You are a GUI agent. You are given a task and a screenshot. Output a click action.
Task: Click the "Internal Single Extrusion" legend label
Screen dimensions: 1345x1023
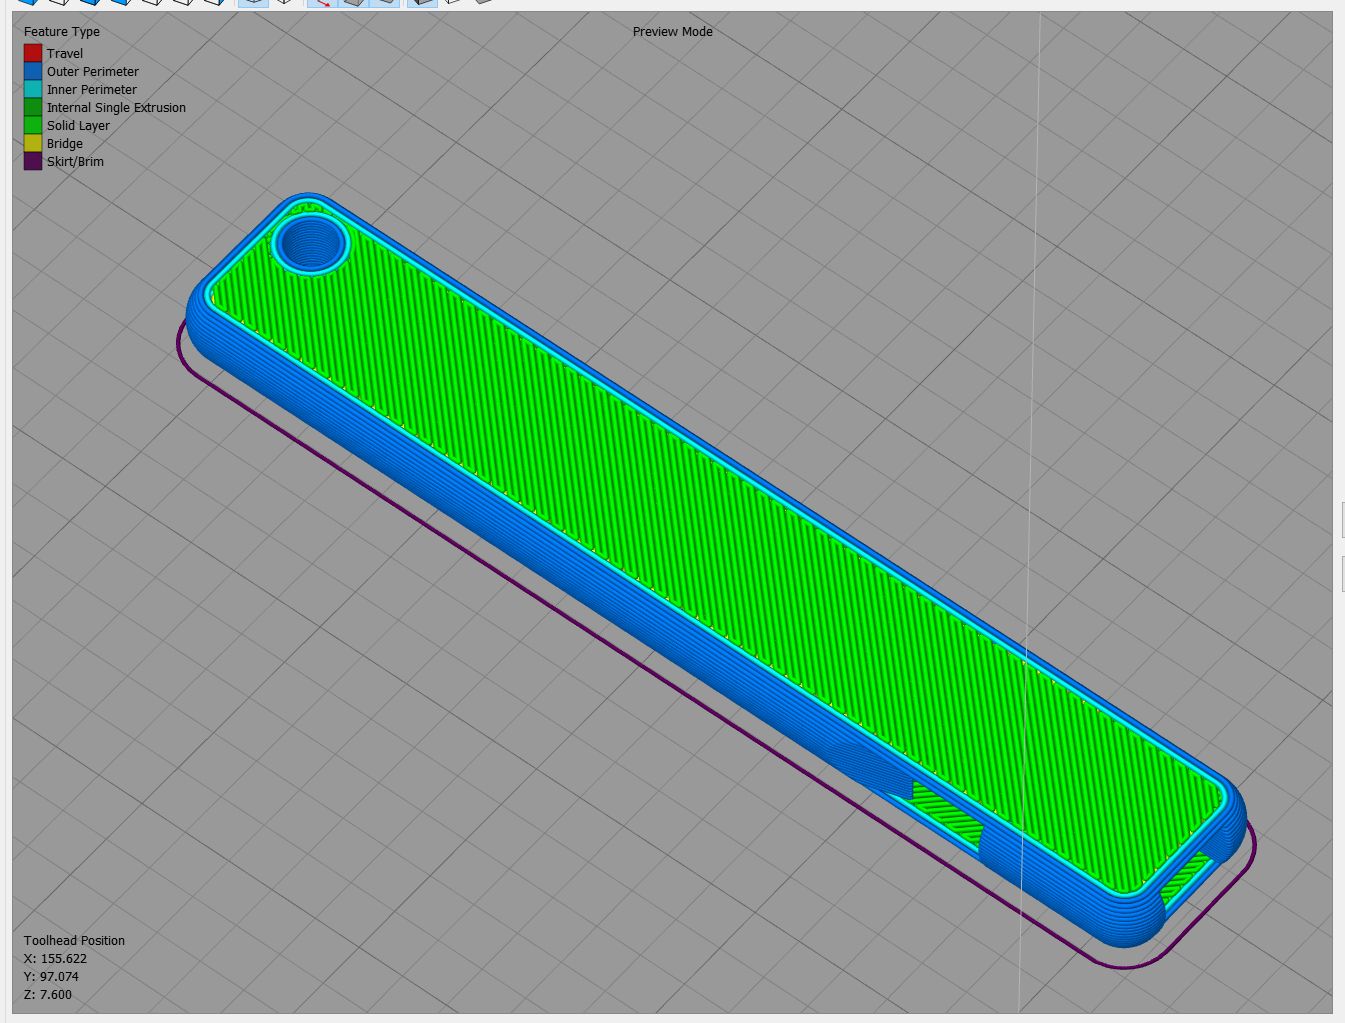click(116, 108)
